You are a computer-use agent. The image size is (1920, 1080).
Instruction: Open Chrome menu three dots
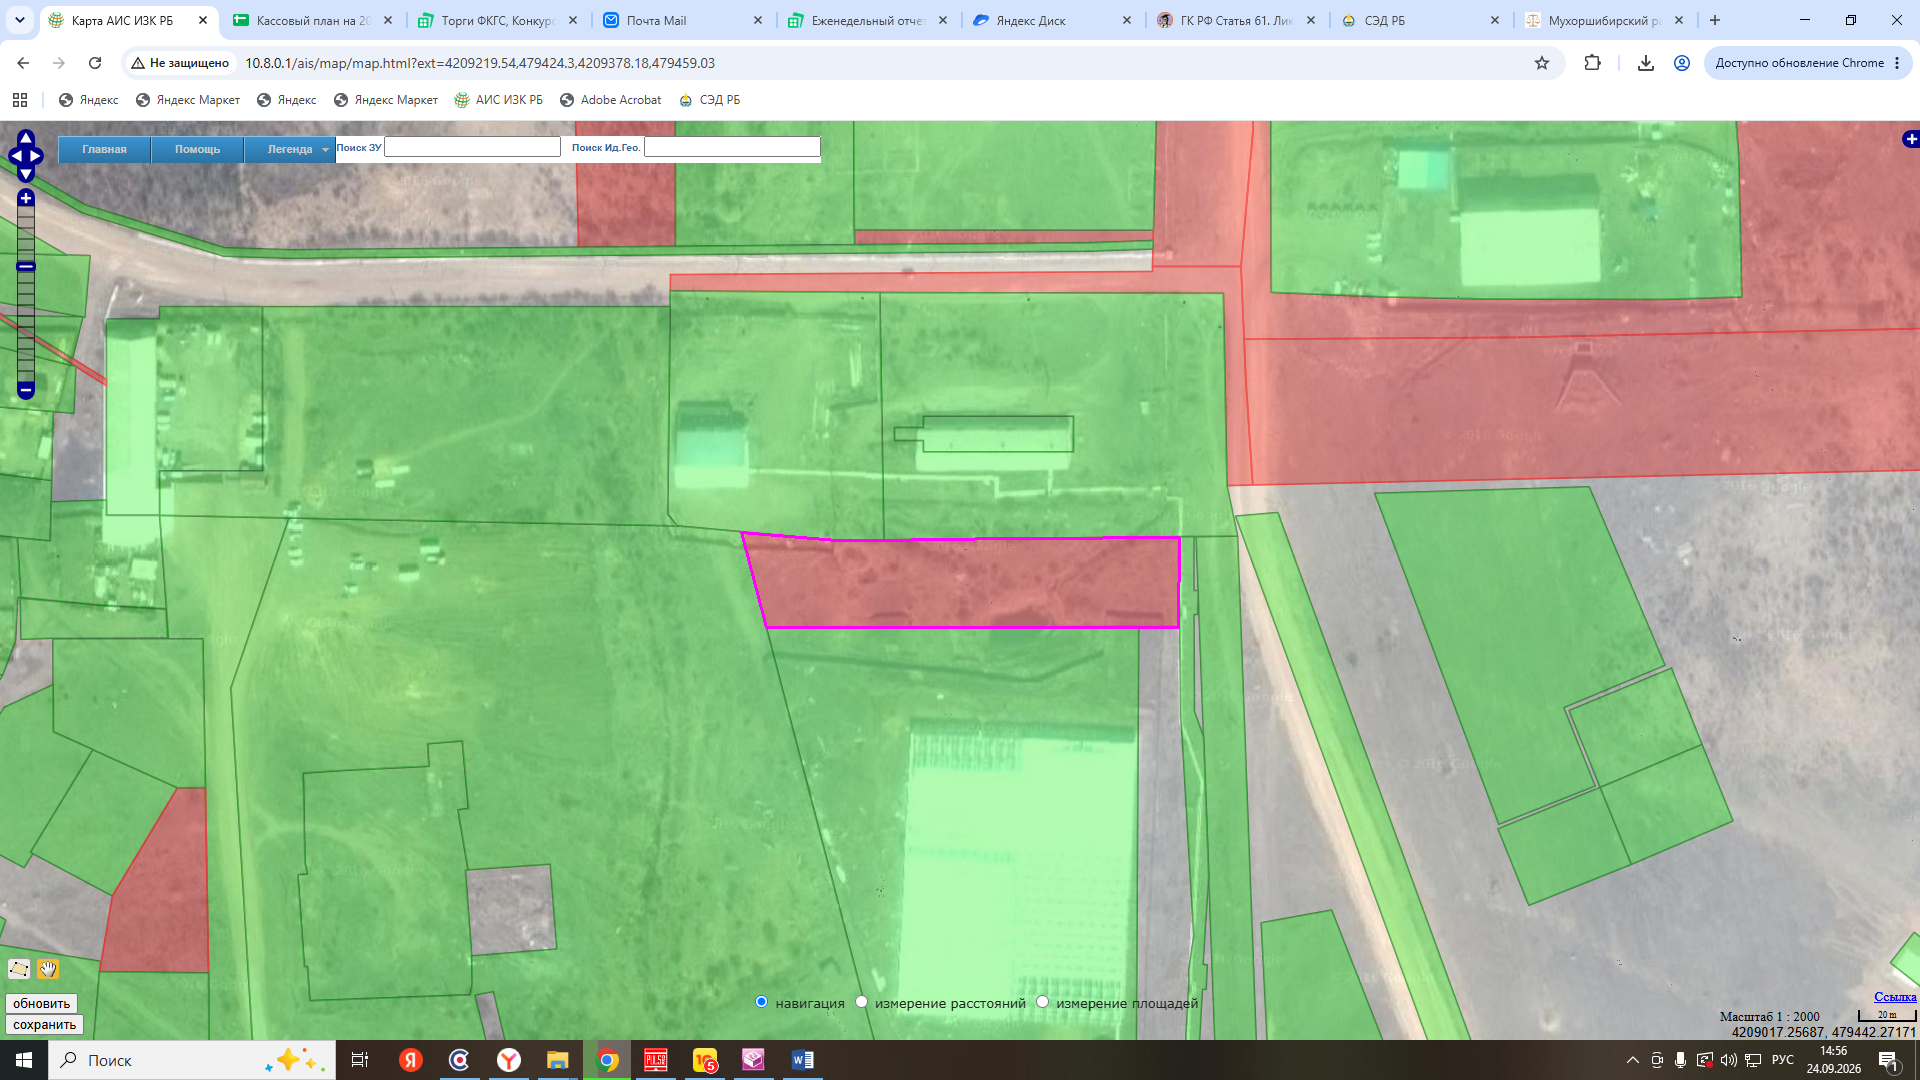[x=1897, y=63]
